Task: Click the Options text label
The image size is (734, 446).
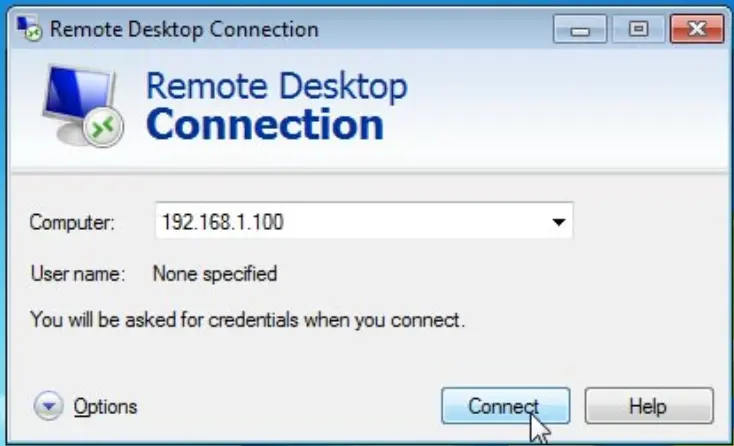Action: coord(105,406)
